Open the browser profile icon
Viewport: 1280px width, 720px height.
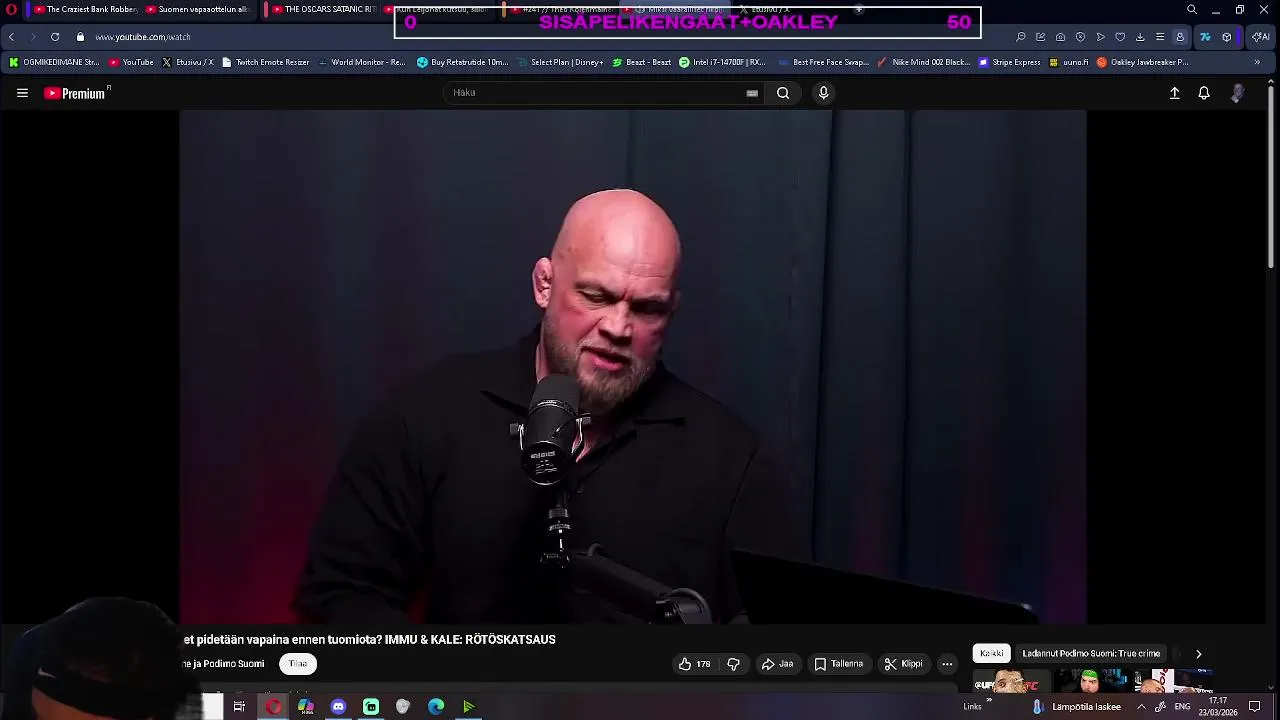click(x=1180, y=37)
